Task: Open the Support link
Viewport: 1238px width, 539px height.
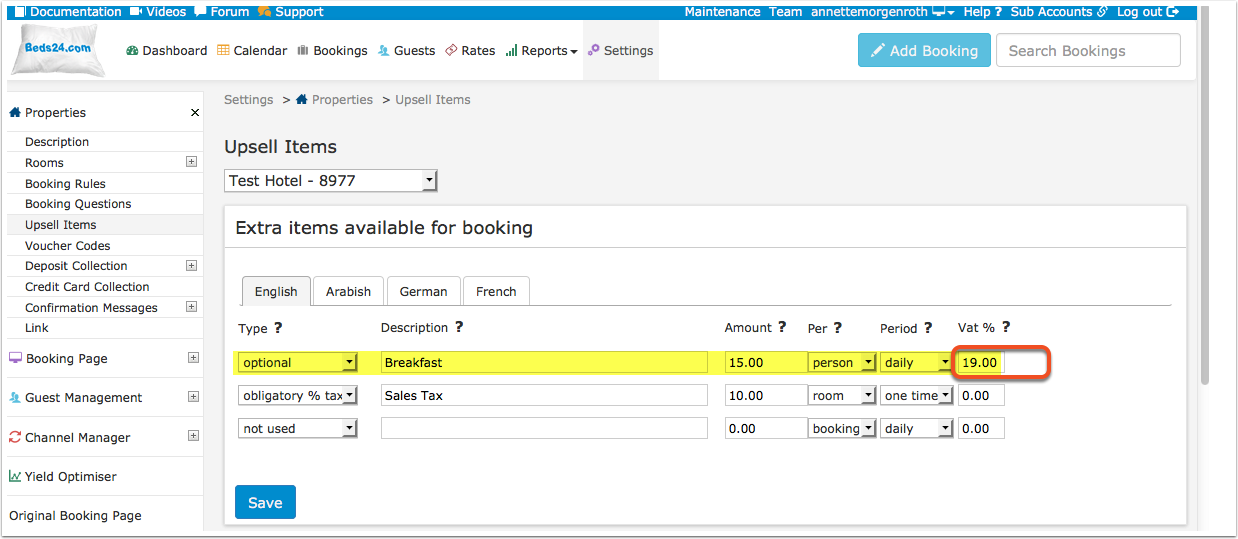Action: [290, 12]
